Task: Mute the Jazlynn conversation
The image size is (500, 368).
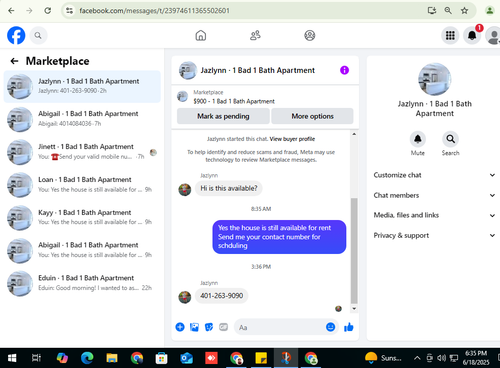Action: tap(418, 139)
